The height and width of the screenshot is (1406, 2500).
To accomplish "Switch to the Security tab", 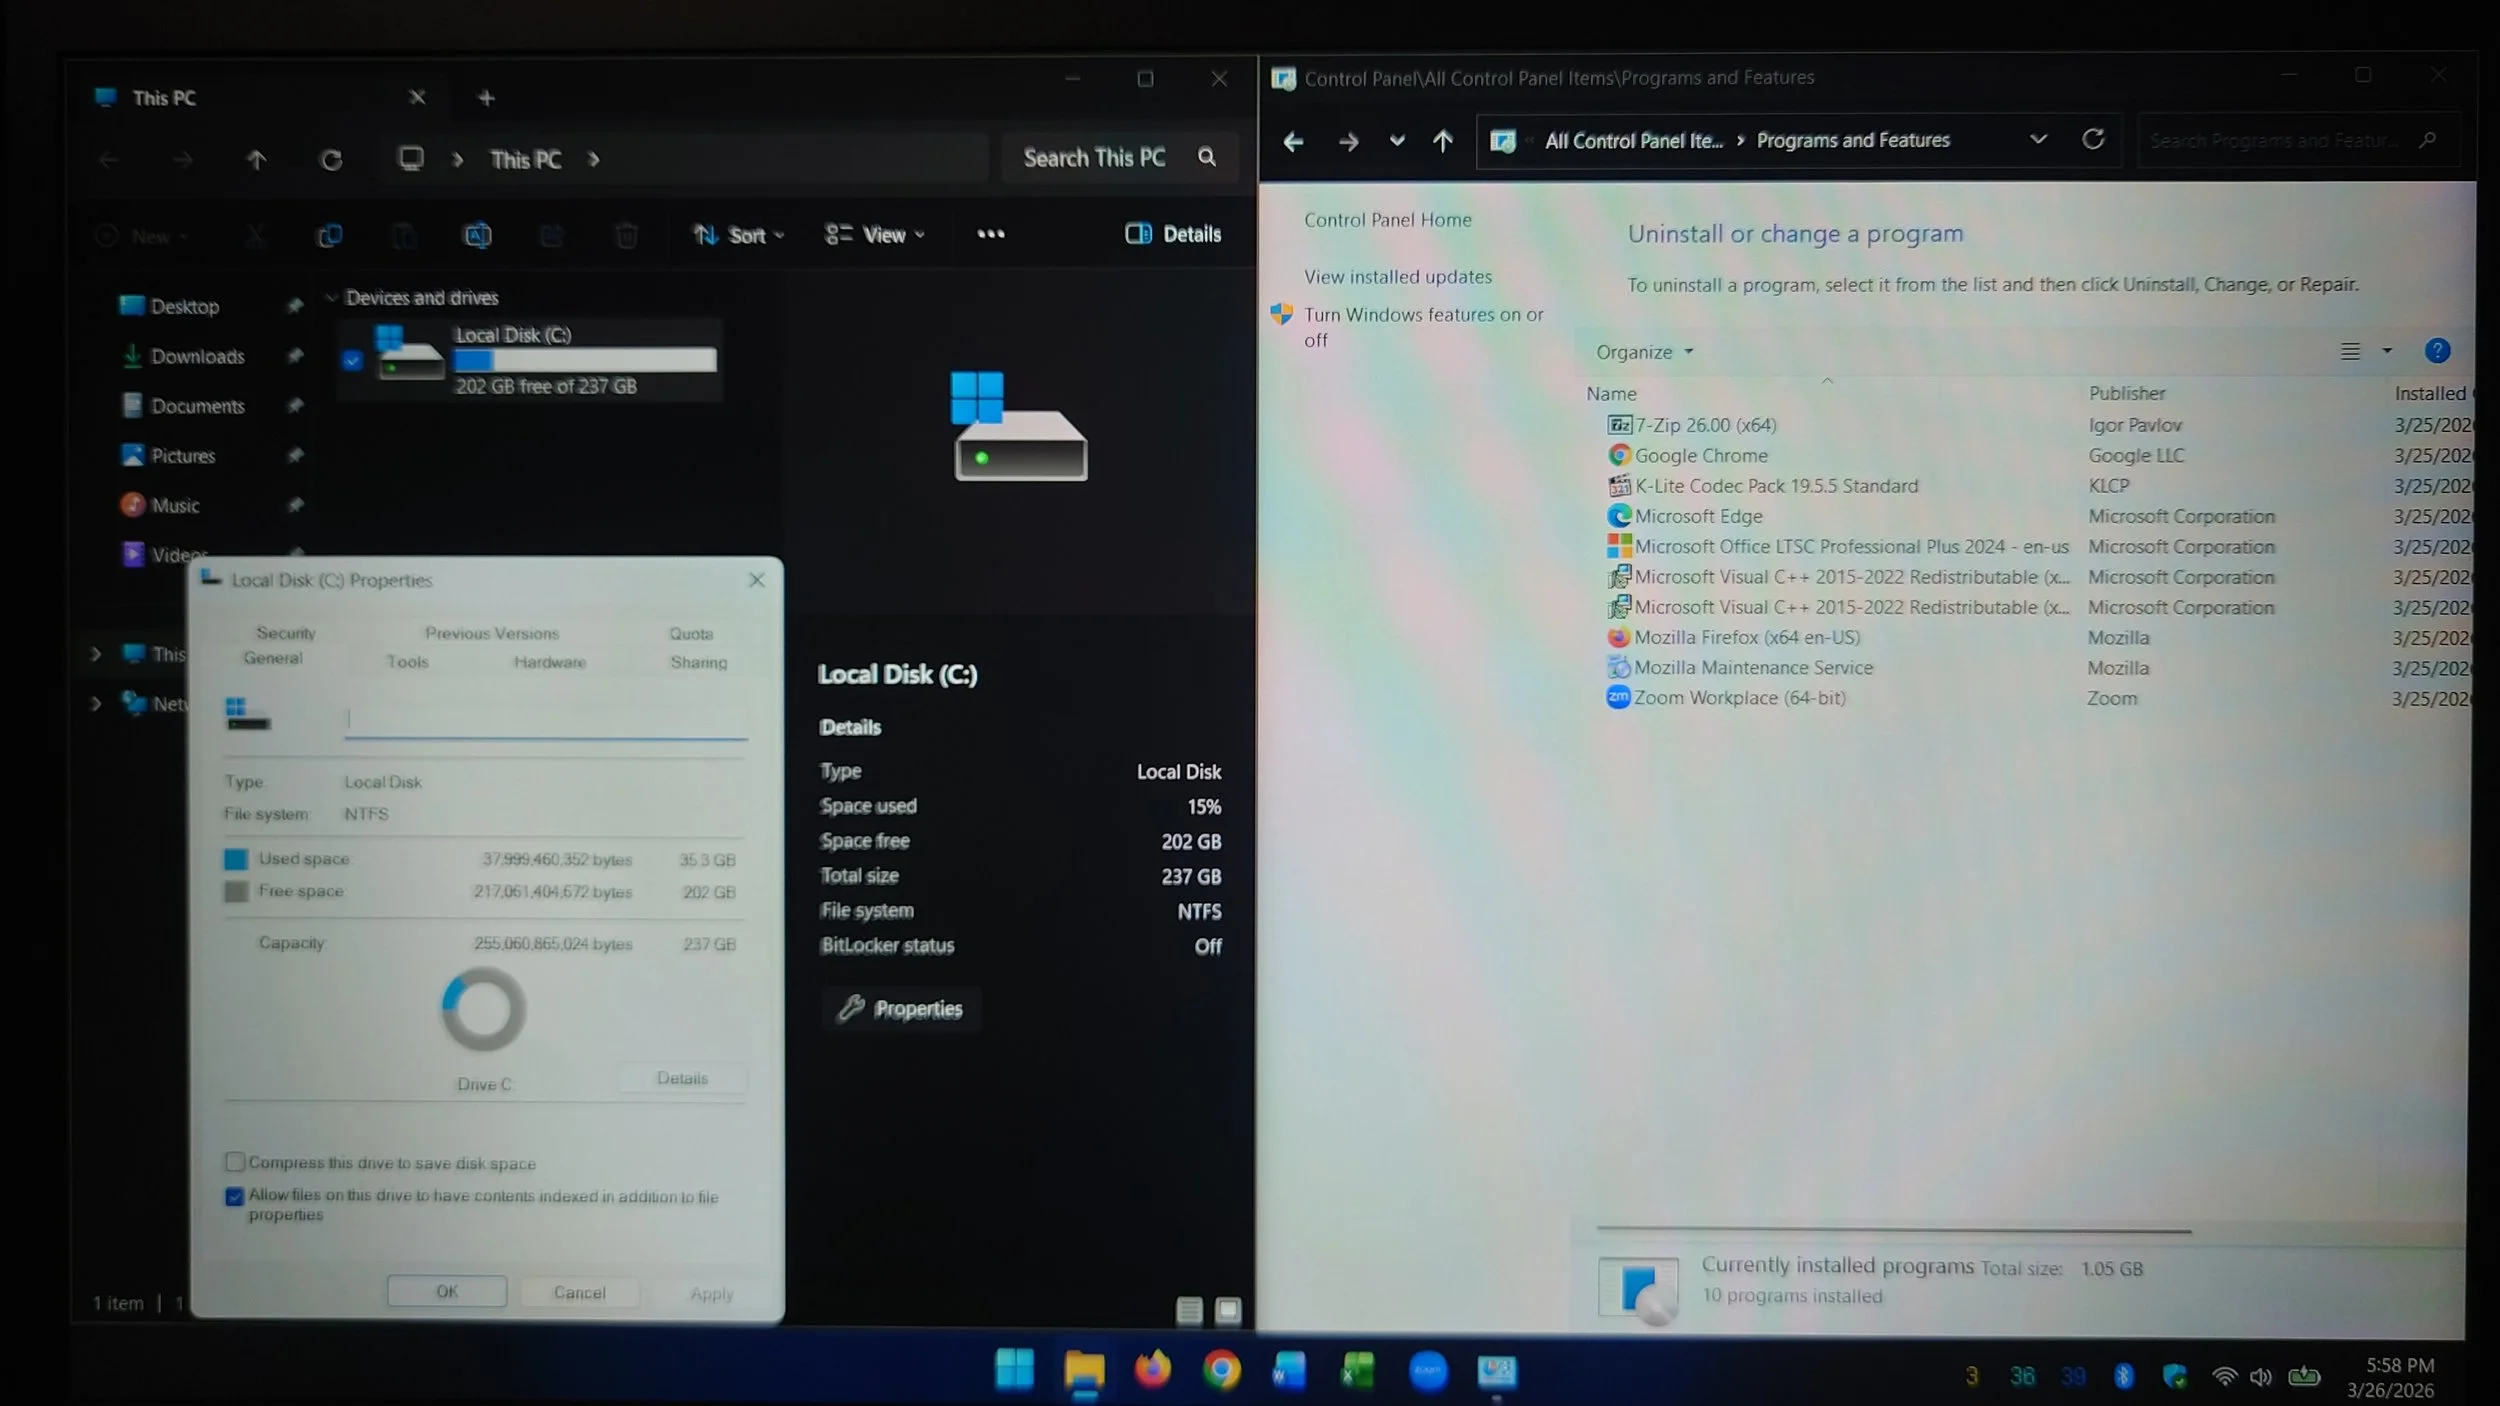I will tap(285, 633).
